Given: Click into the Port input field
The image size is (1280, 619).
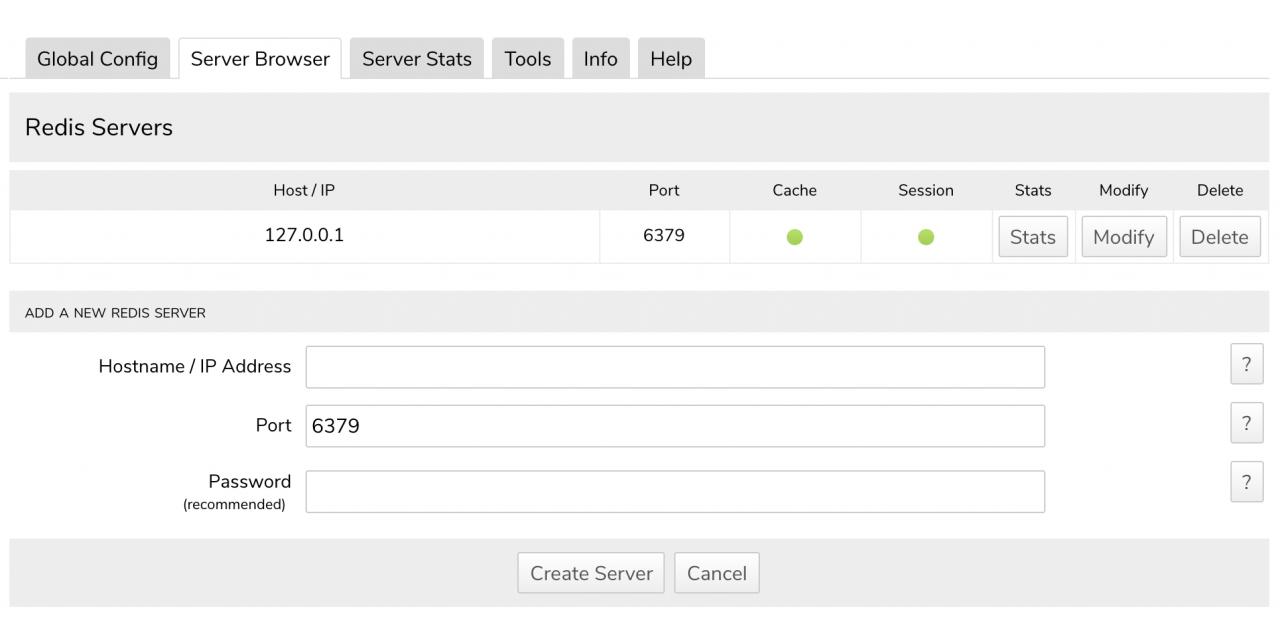Looking at the screenshot, I should pyautogui.click(x=675, y=426).
